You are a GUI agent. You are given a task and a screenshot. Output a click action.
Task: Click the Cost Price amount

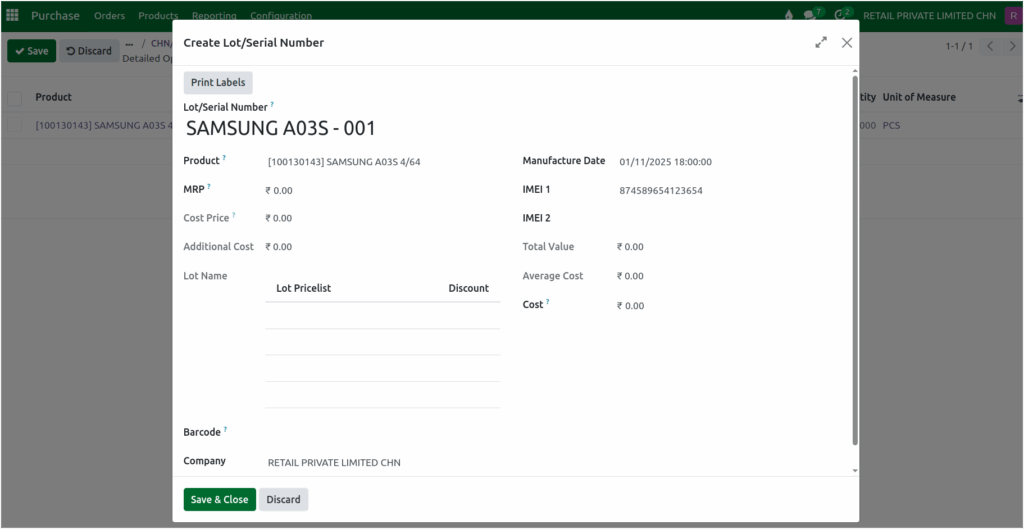pos(279,219)
